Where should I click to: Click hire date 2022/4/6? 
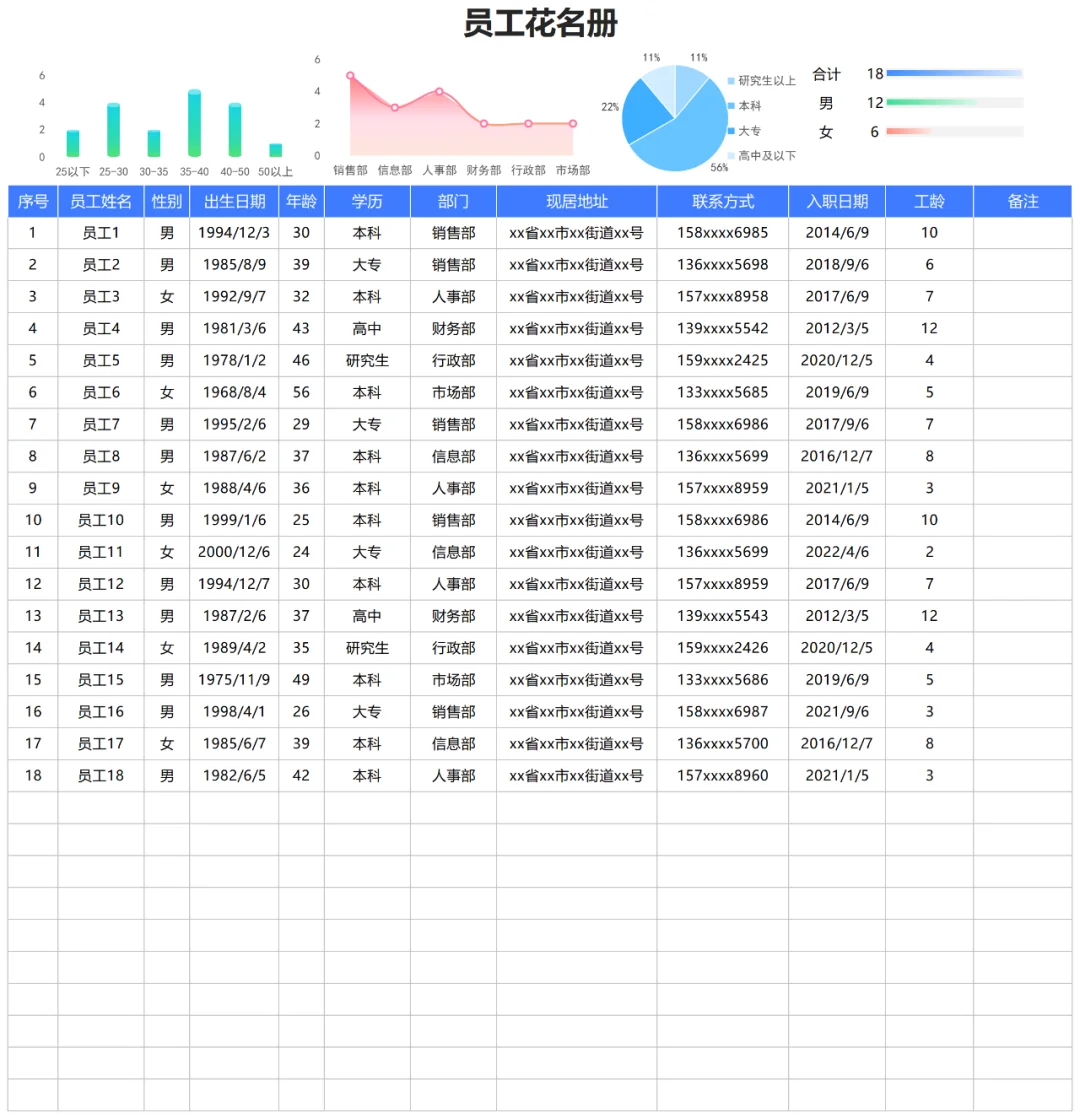coord(837,552)
